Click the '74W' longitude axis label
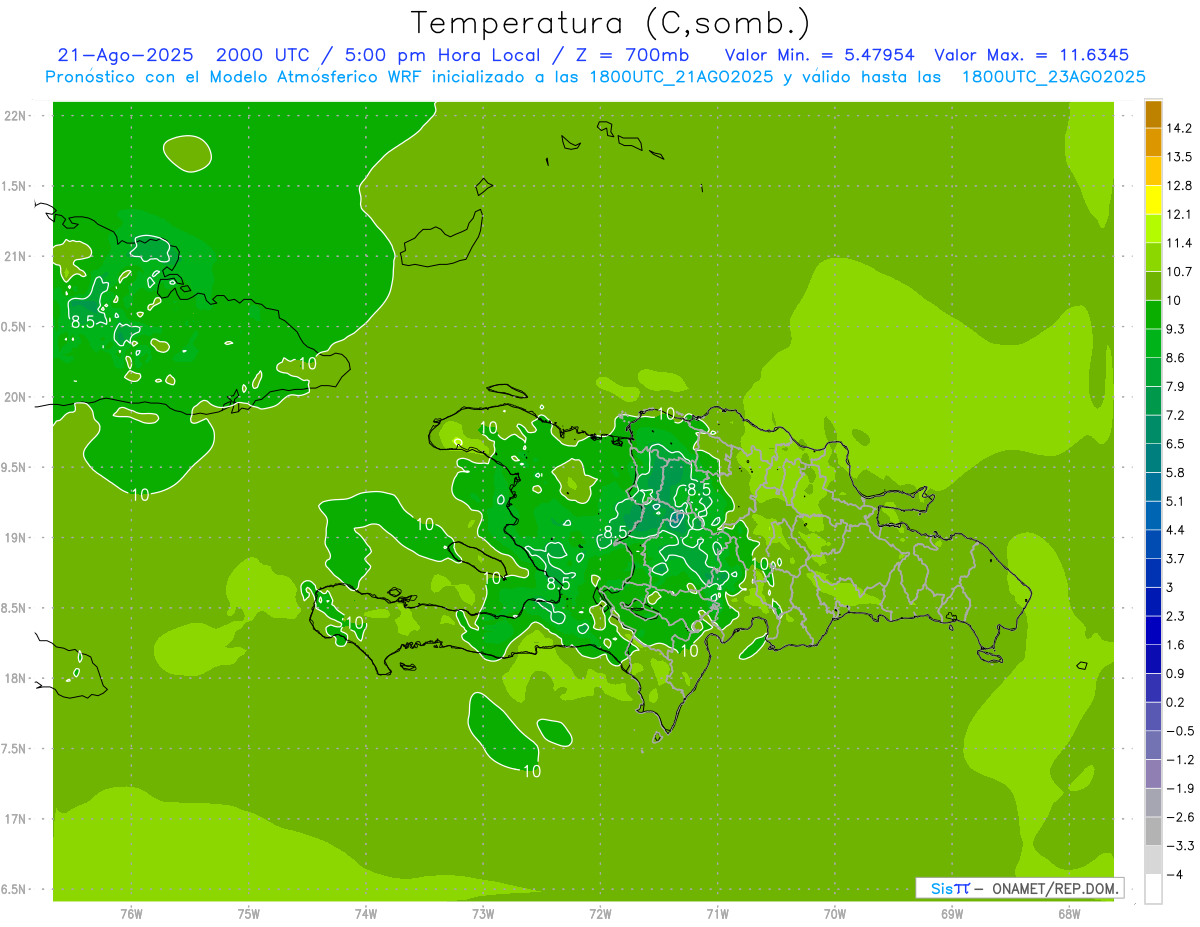Viewport: 1200px width, 927px height. click(x=365, y=914)
